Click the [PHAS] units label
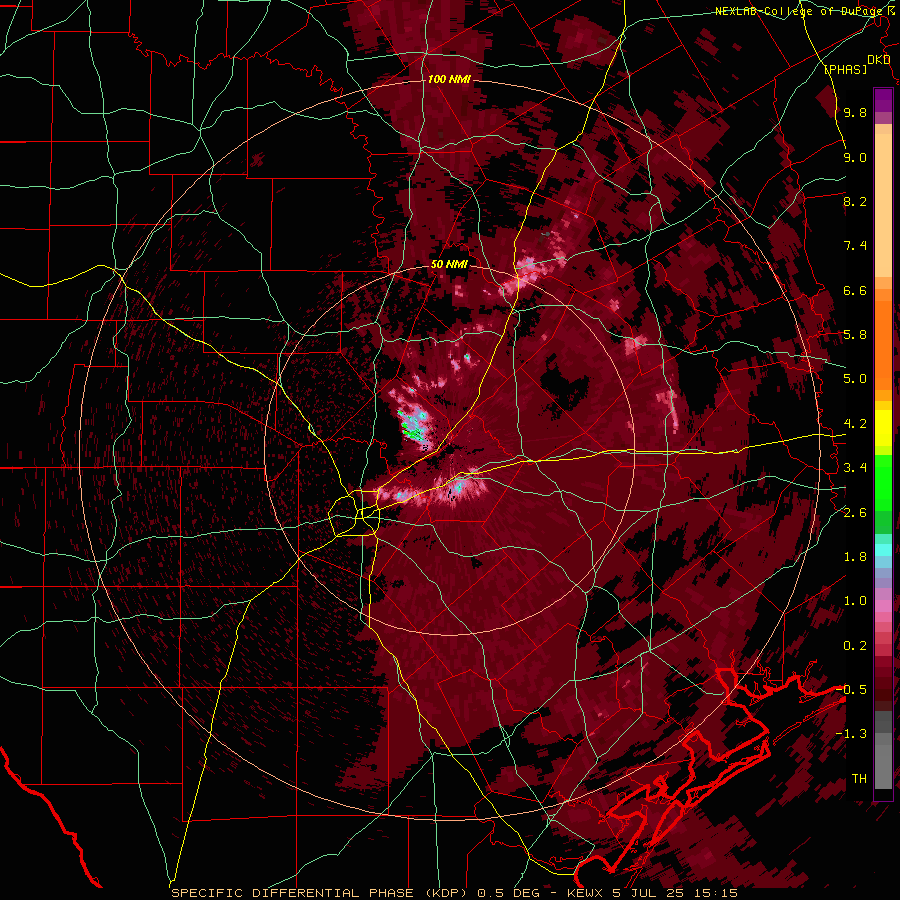Image resolution: width=900 pixels, height=900 pixels. pos(845,70)
